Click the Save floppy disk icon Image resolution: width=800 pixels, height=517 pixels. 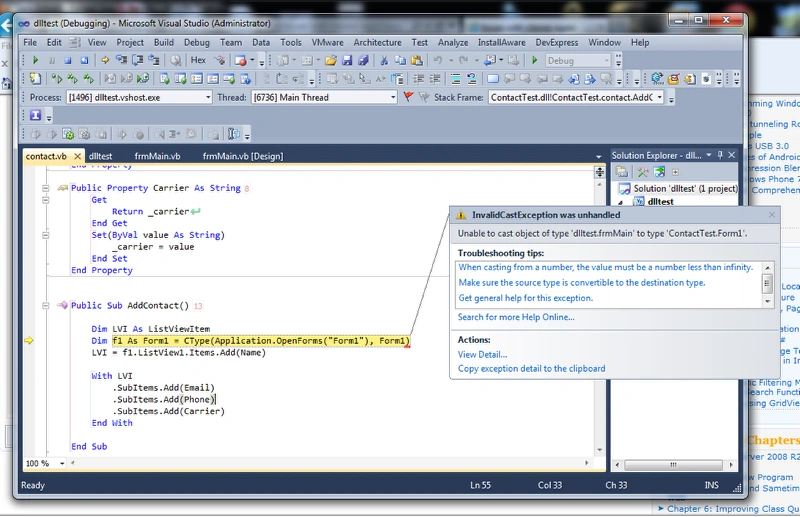(347, 61)
